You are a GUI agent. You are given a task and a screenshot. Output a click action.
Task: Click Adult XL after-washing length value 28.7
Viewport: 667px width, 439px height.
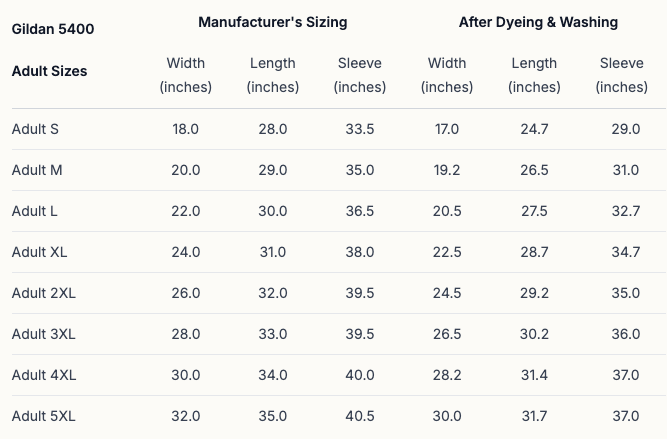534,252
